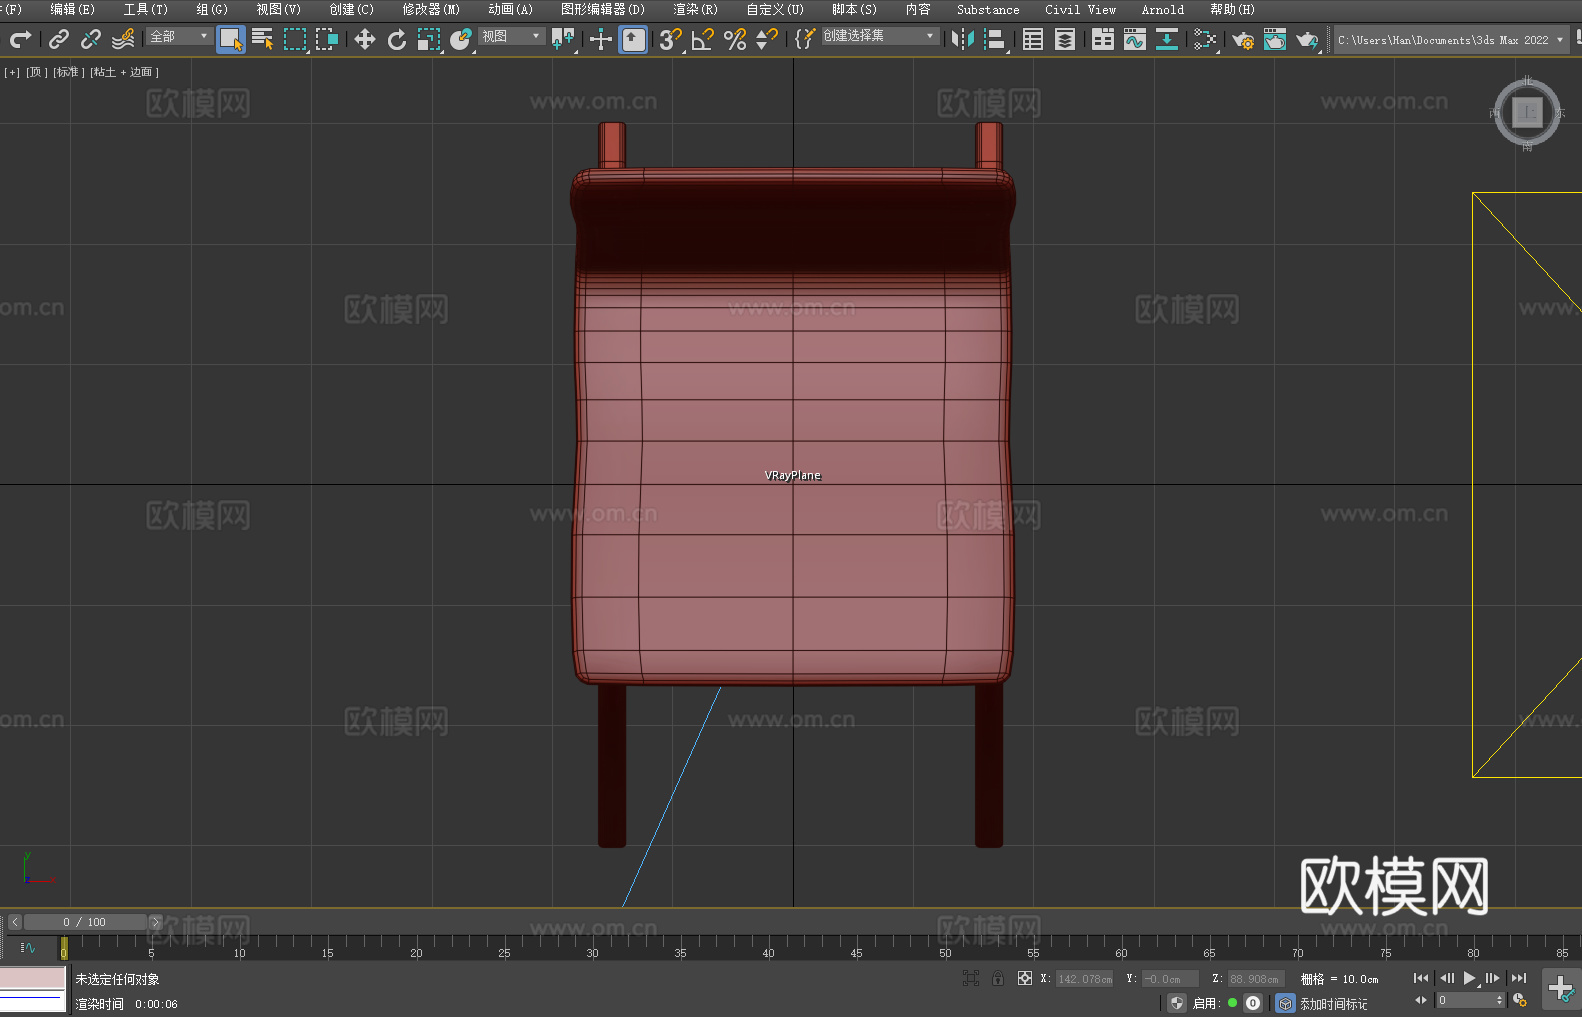The height and width of the screenshot is (1017, 1582).
Task: Click the pink material color swatch
Action: [x=33, y=978]
